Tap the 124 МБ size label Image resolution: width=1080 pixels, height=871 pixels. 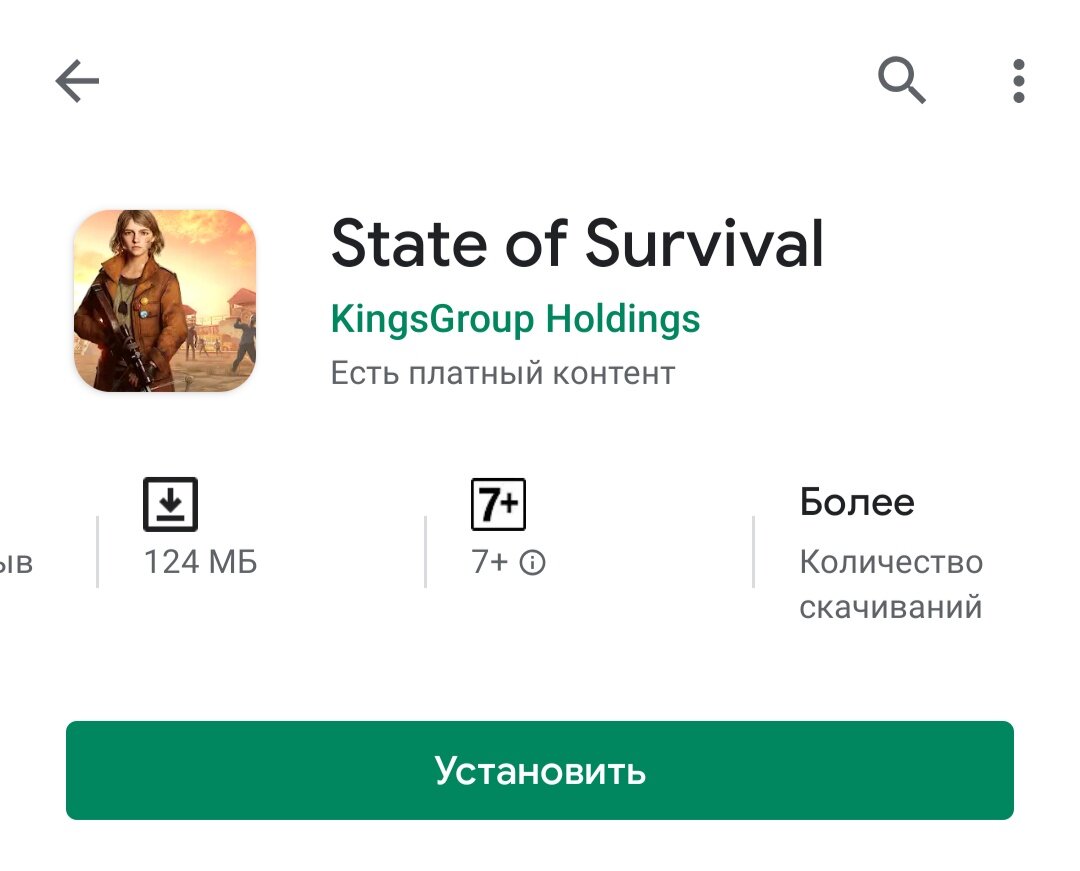pos(200,562)
